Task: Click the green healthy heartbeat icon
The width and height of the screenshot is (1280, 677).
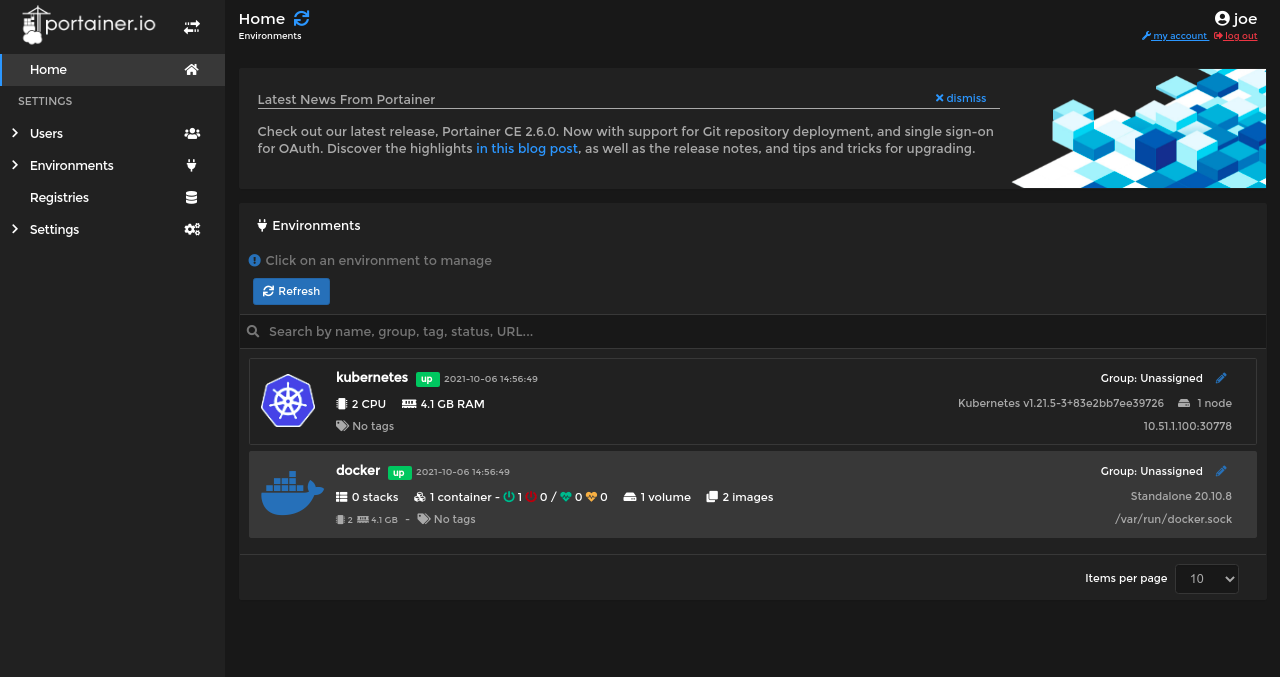Action: (566, 497)
